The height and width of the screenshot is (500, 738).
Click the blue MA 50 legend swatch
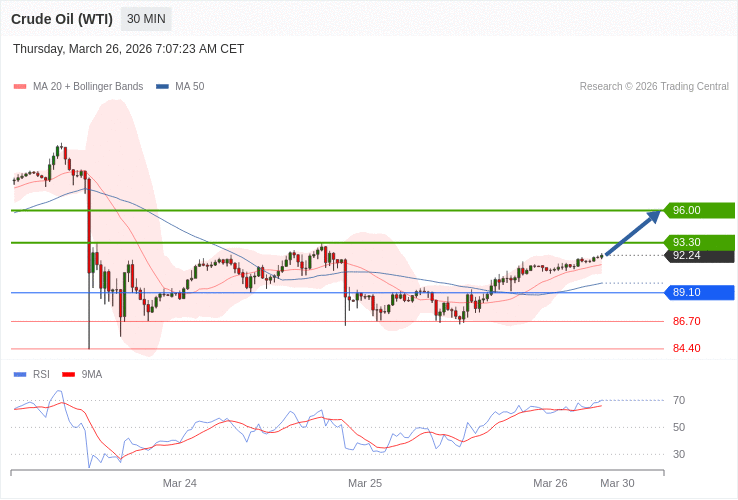click(162, 87)
